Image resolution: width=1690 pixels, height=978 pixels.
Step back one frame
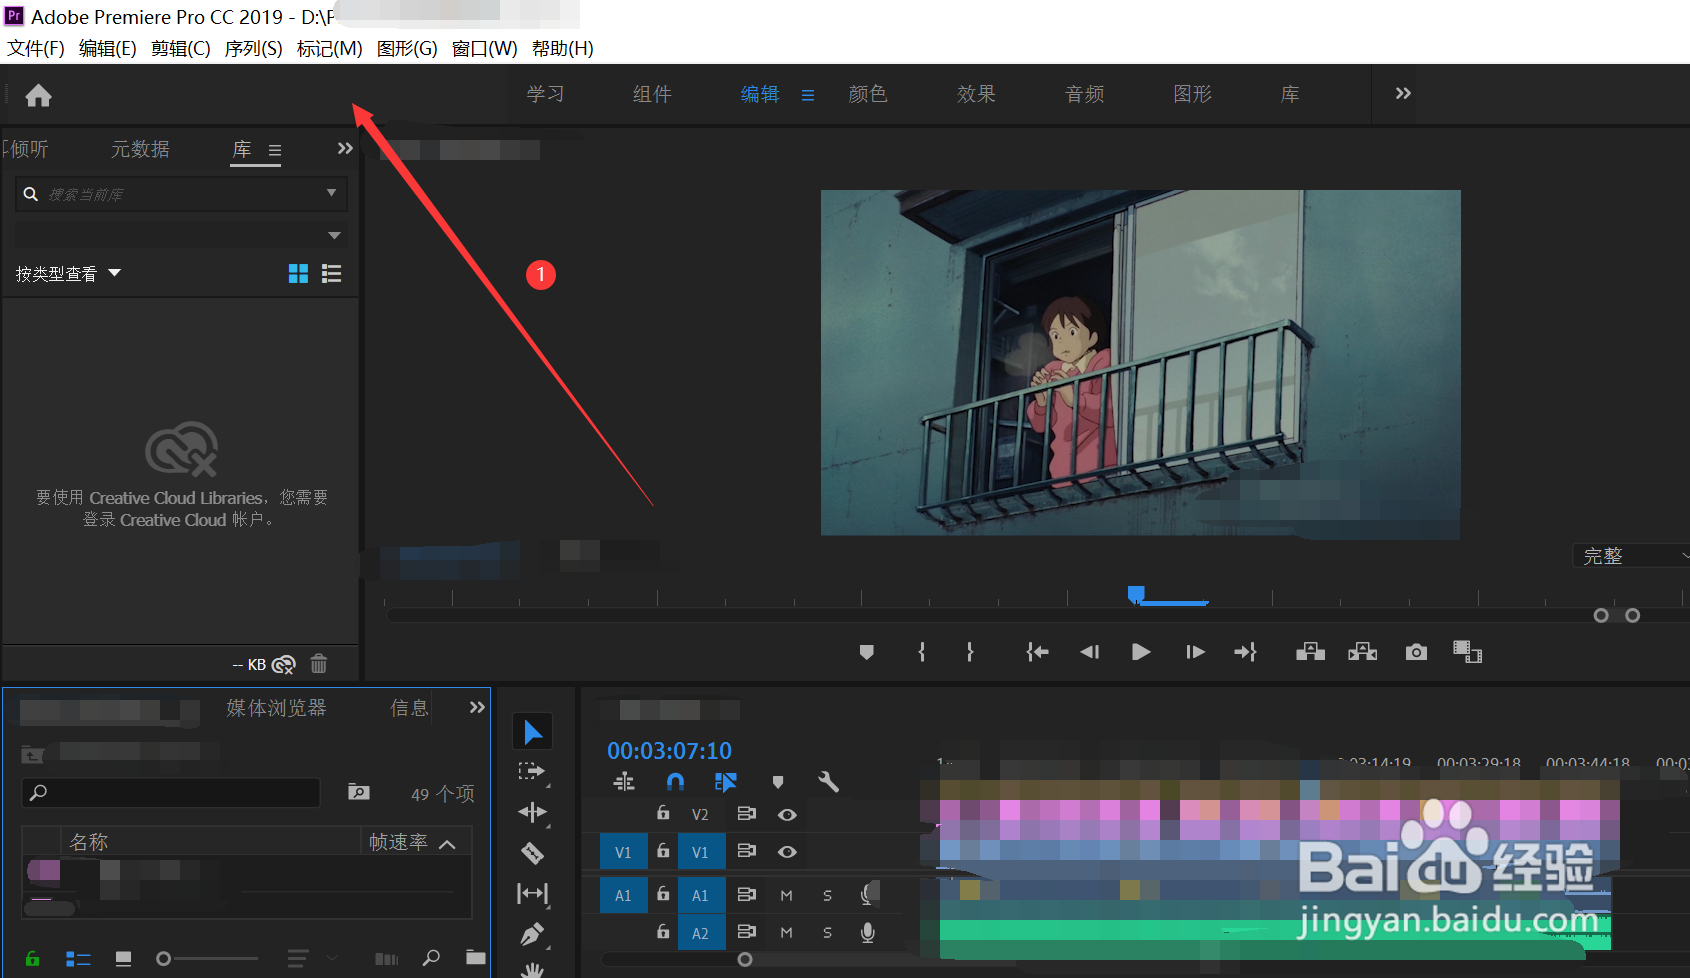pyautogui.click(x=1090, y=652)
